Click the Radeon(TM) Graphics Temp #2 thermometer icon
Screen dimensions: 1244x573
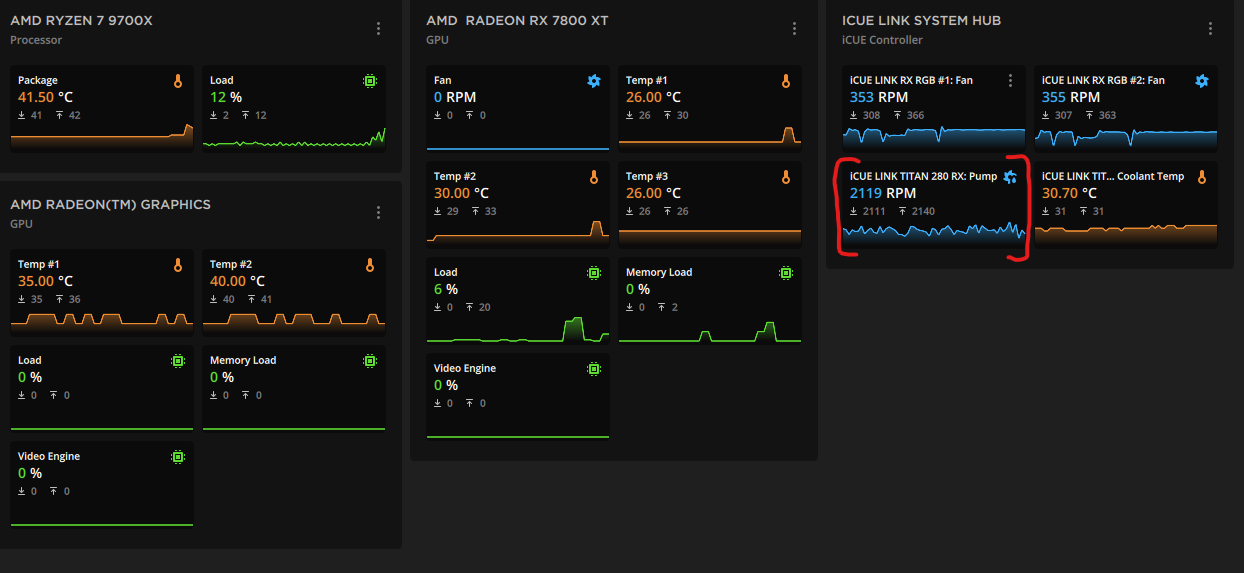[x=370, y=265]
